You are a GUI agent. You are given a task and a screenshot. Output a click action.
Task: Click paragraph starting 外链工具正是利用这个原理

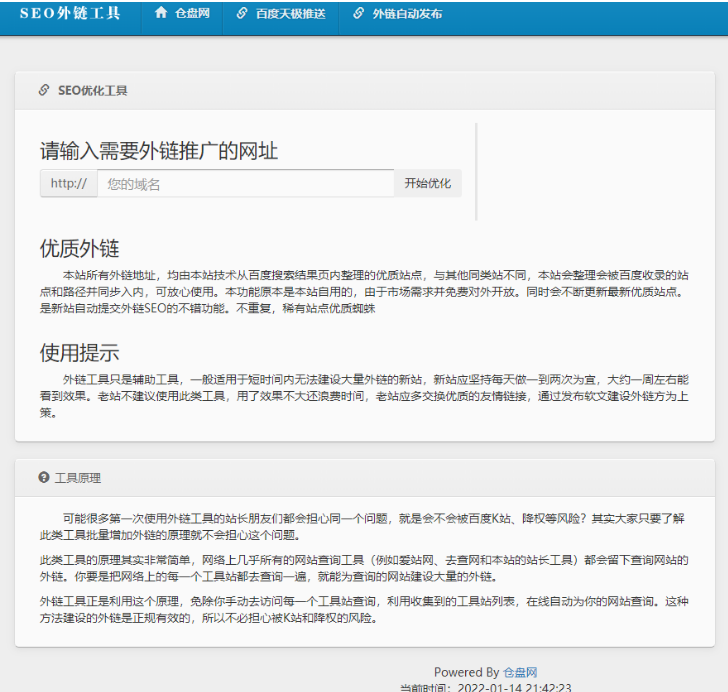click(364, 610)
